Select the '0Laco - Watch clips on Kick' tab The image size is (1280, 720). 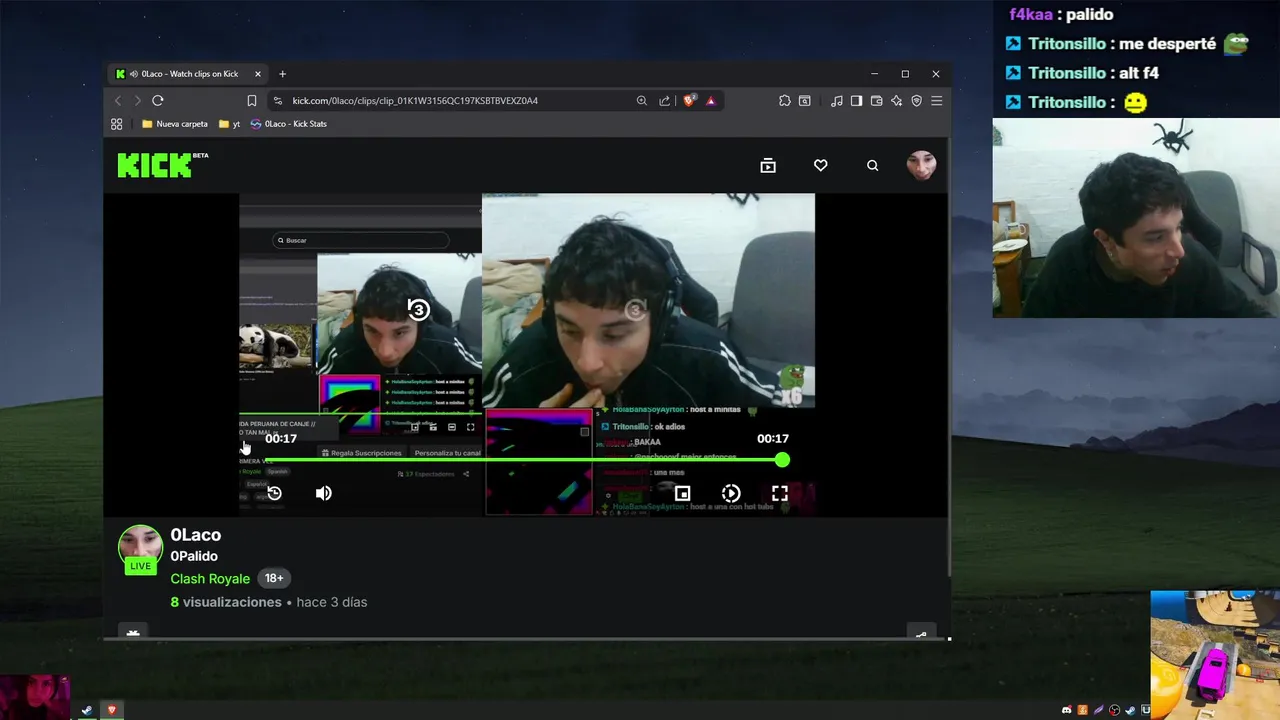click(x=189, y=74)
